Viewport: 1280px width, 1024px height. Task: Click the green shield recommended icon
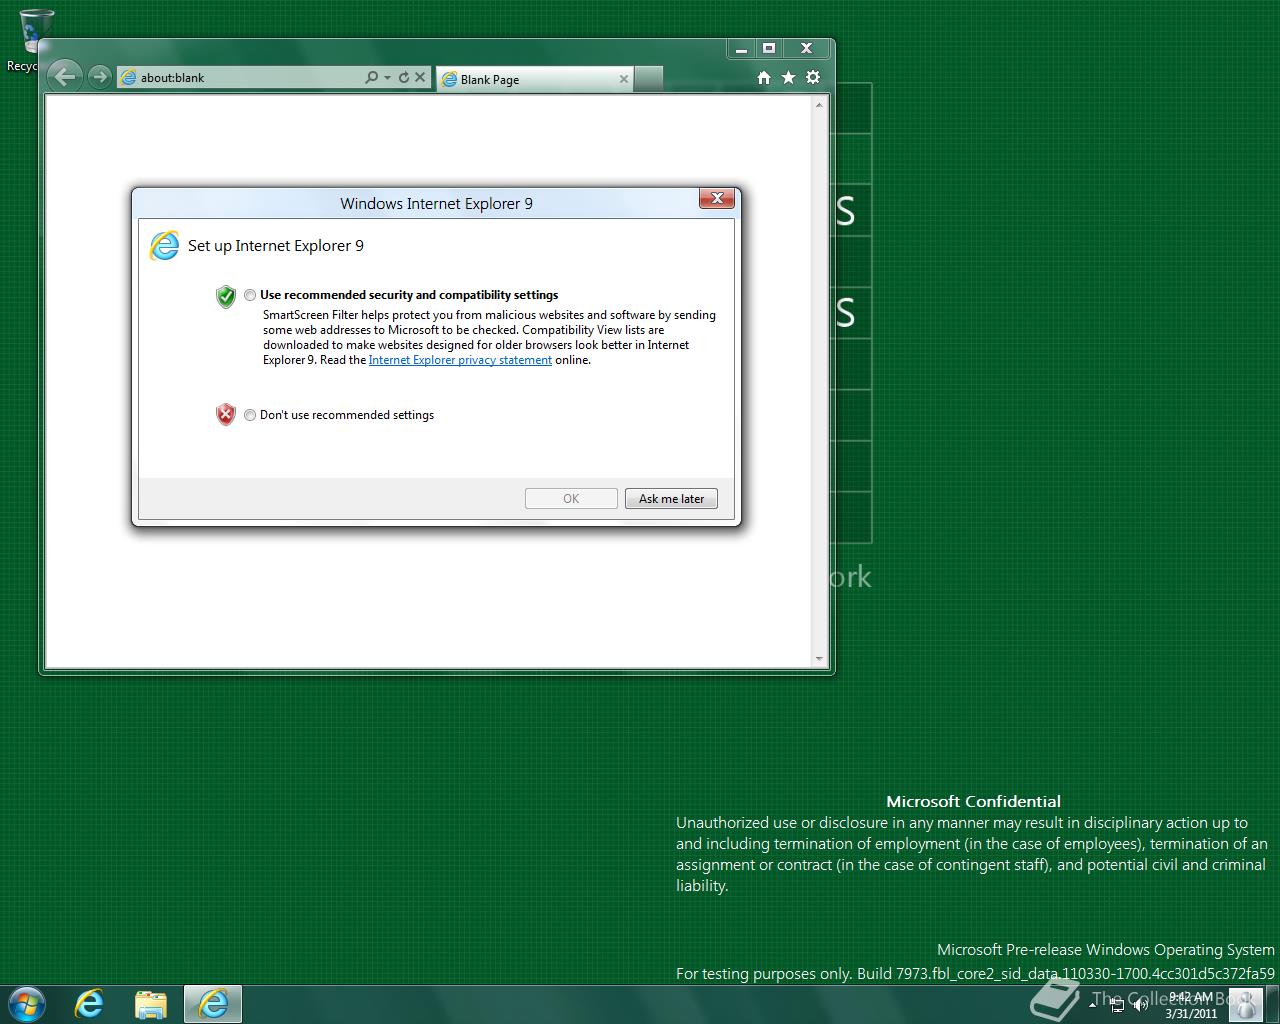coord(226,296)
